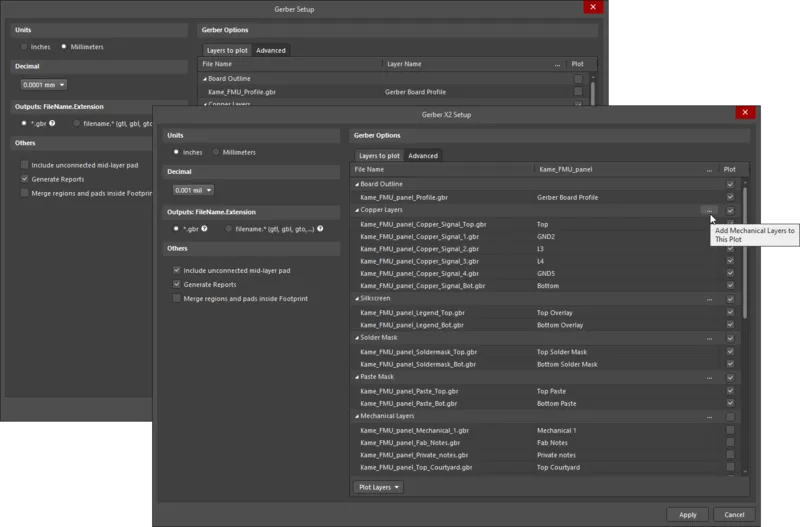Click the help icon next to *.gbr
The height and width of the screenshot is (527, 800).
pos(205,229)
